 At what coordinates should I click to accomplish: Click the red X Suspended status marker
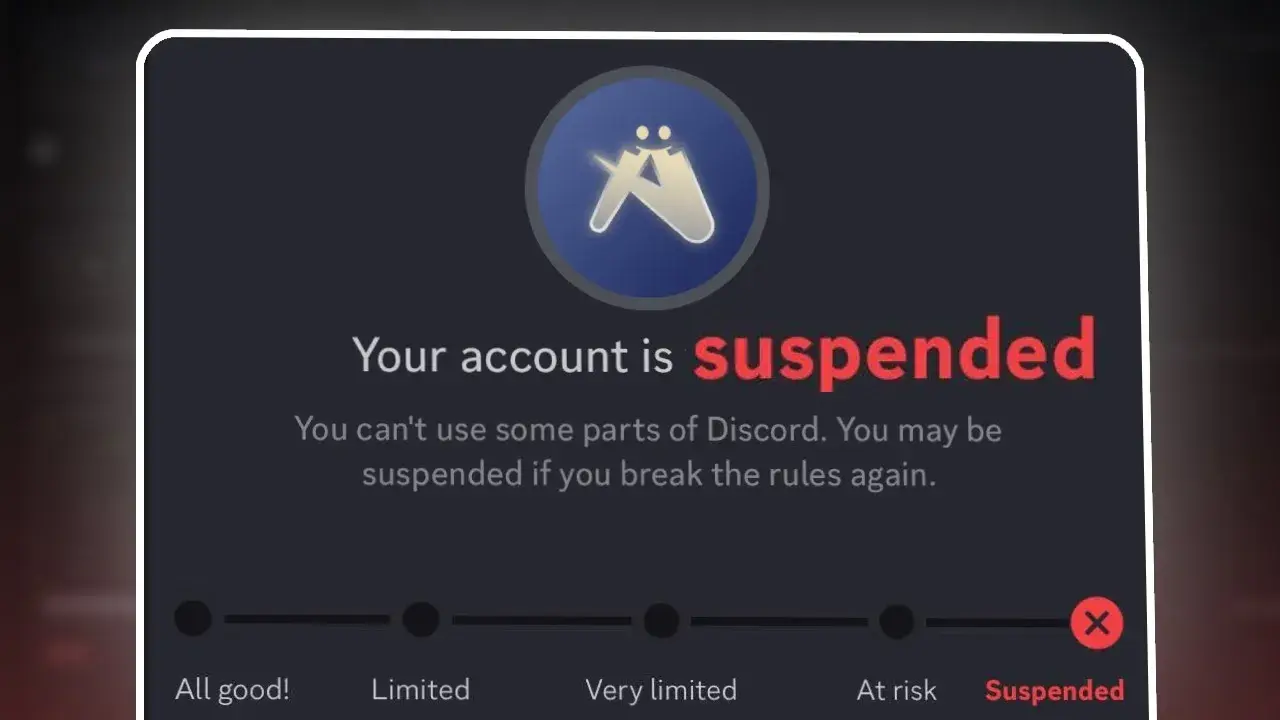tap(1096, 623)
